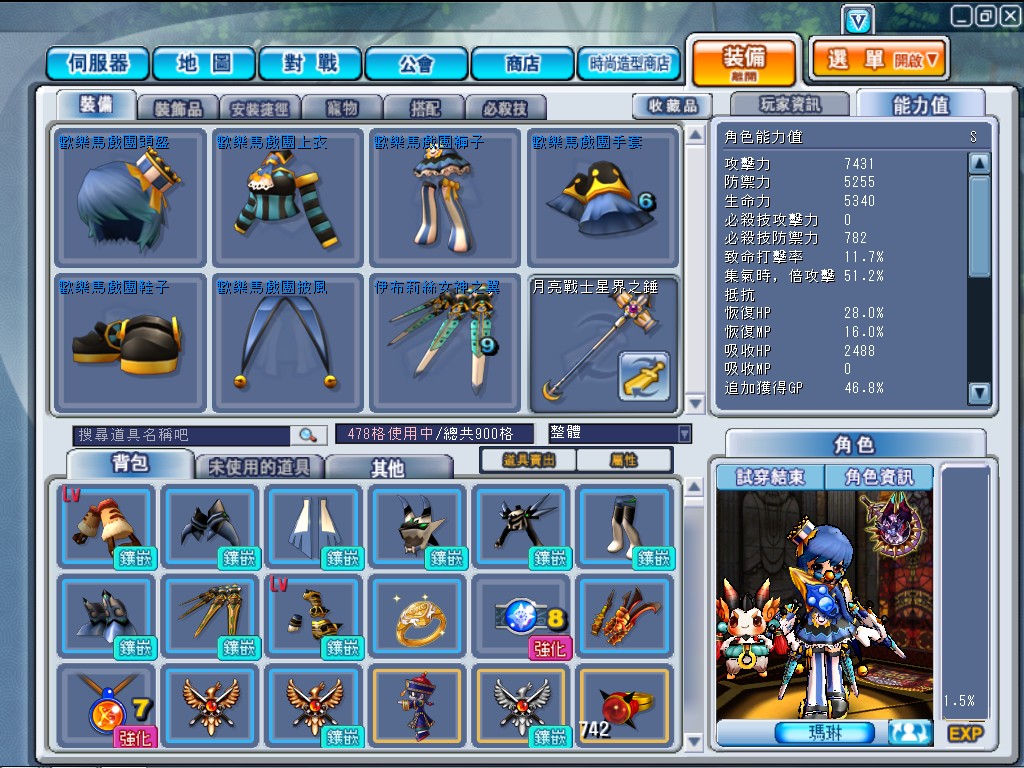Click the friends icon beside 瑪琳

point(910,732)
